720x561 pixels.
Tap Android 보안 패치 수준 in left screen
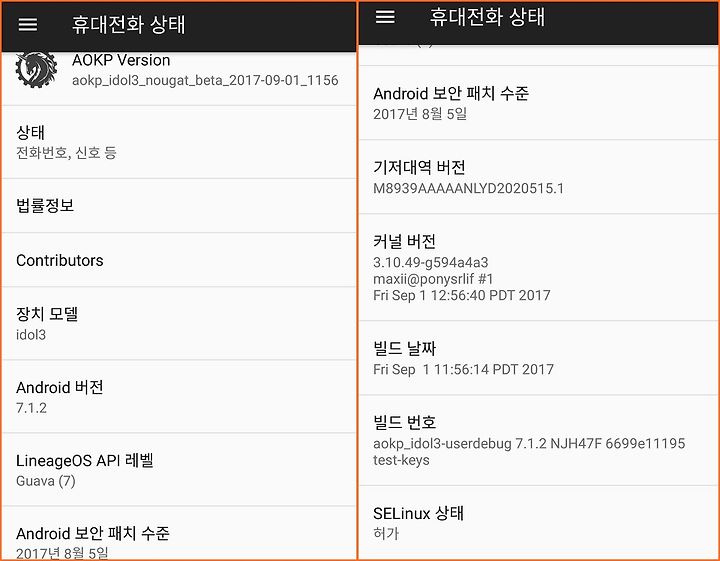[179, 533]
